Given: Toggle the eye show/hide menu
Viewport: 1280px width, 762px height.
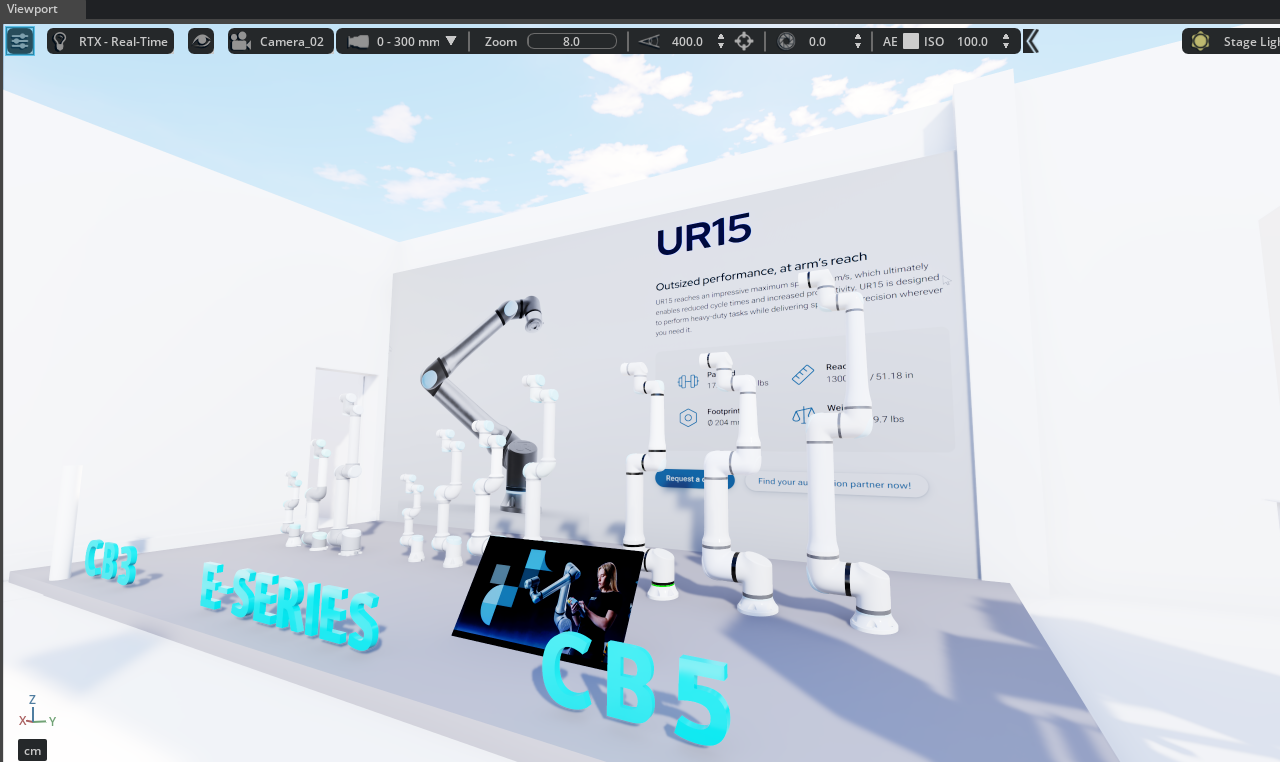Looking at the screenshot, I should pyautogui.click(x=201, y=41).
